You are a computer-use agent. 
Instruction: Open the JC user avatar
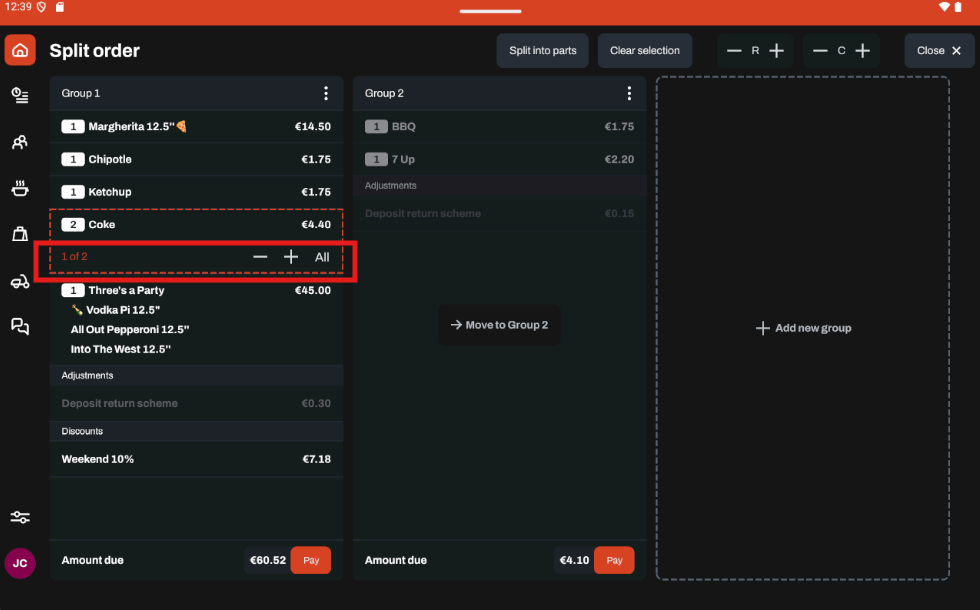(20, 563)
